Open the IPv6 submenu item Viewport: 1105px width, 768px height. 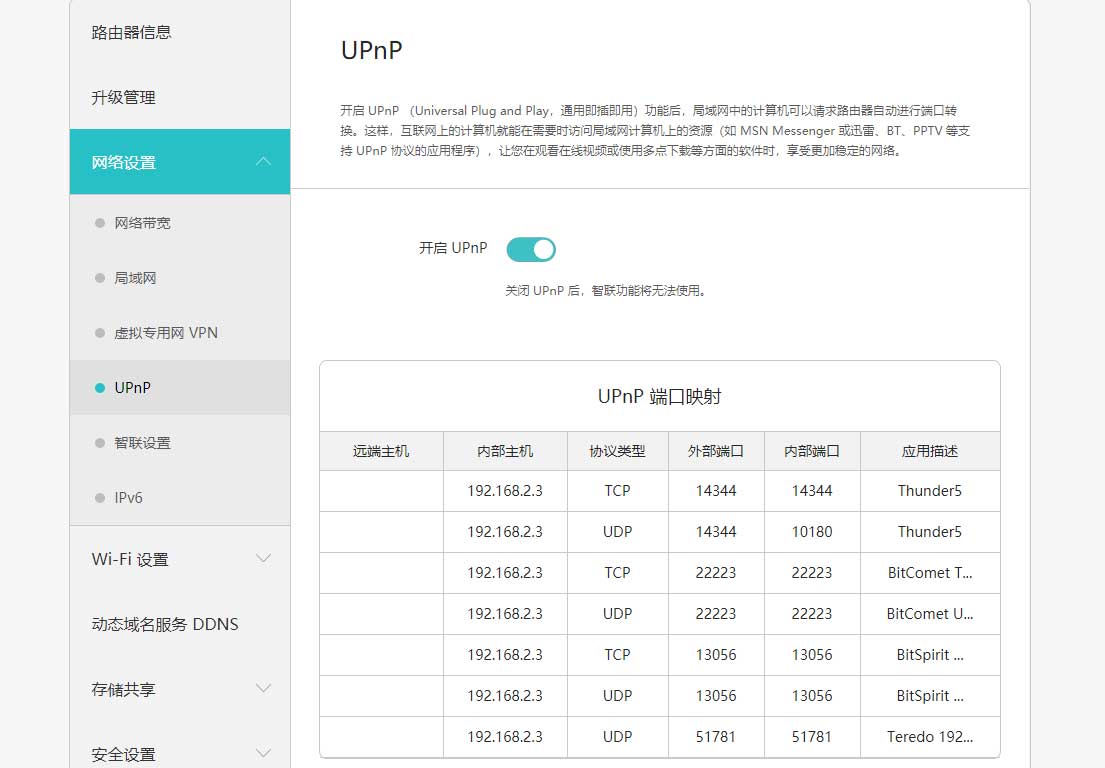click(128, 497)
